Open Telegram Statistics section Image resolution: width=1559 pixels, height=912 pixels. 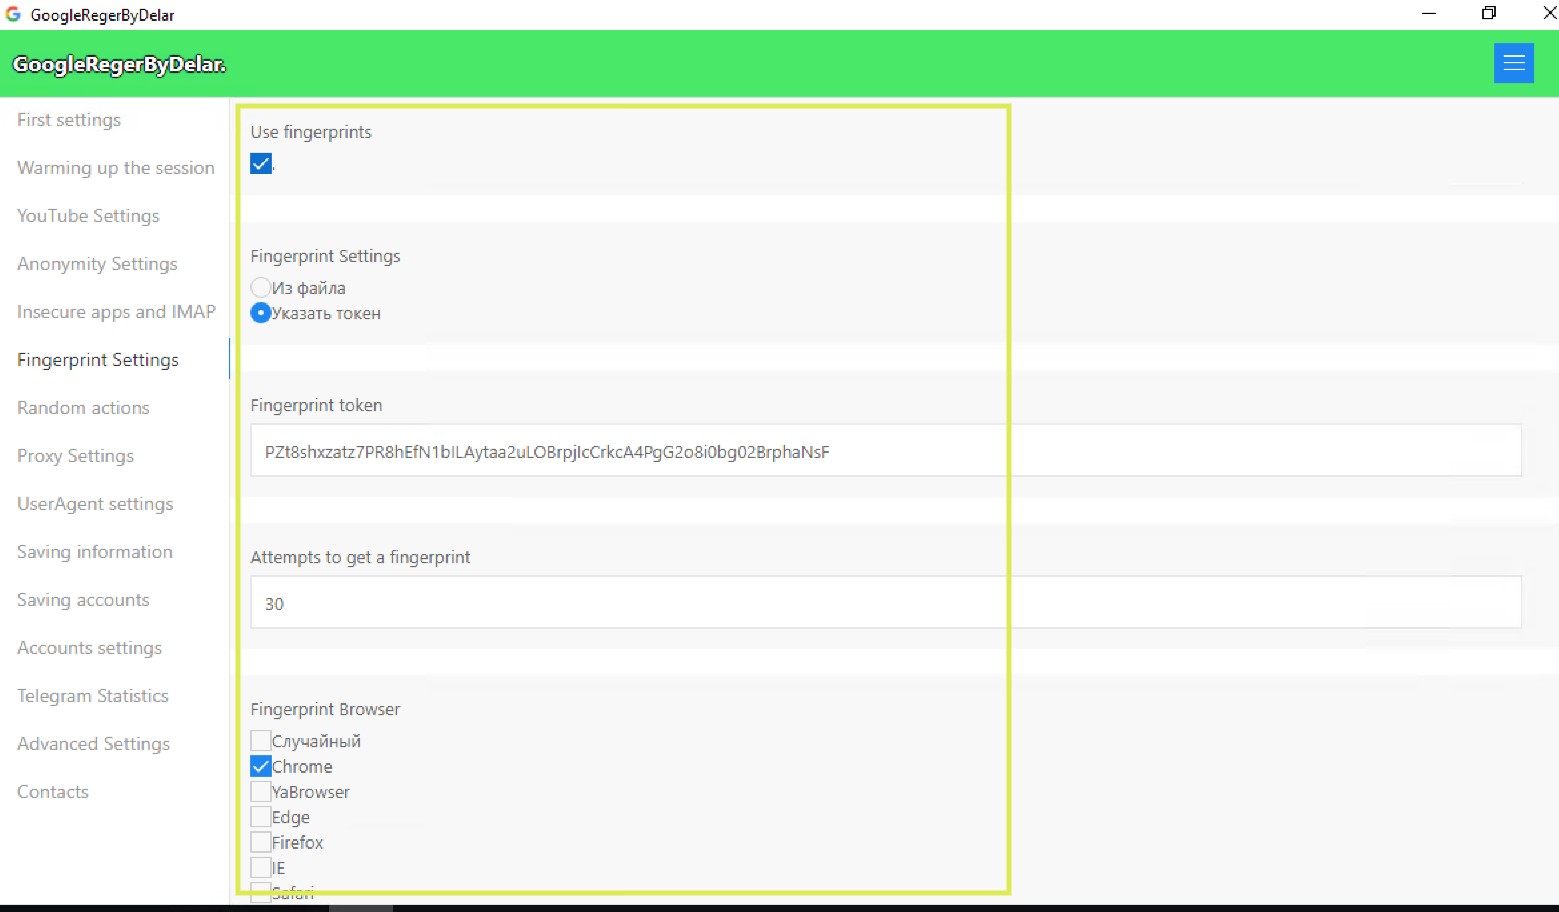(93, 696)
